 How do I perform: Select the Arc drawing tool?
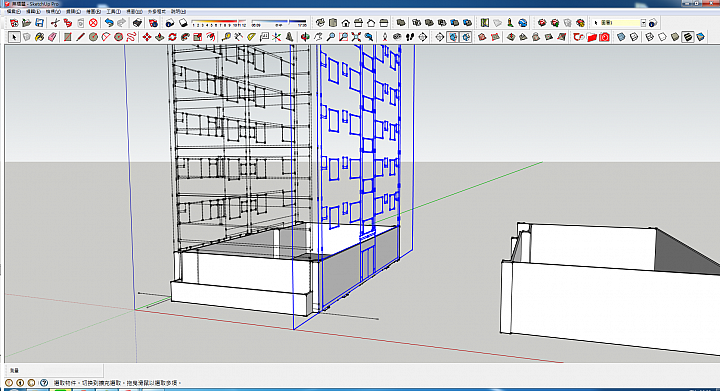coord(106,37)
